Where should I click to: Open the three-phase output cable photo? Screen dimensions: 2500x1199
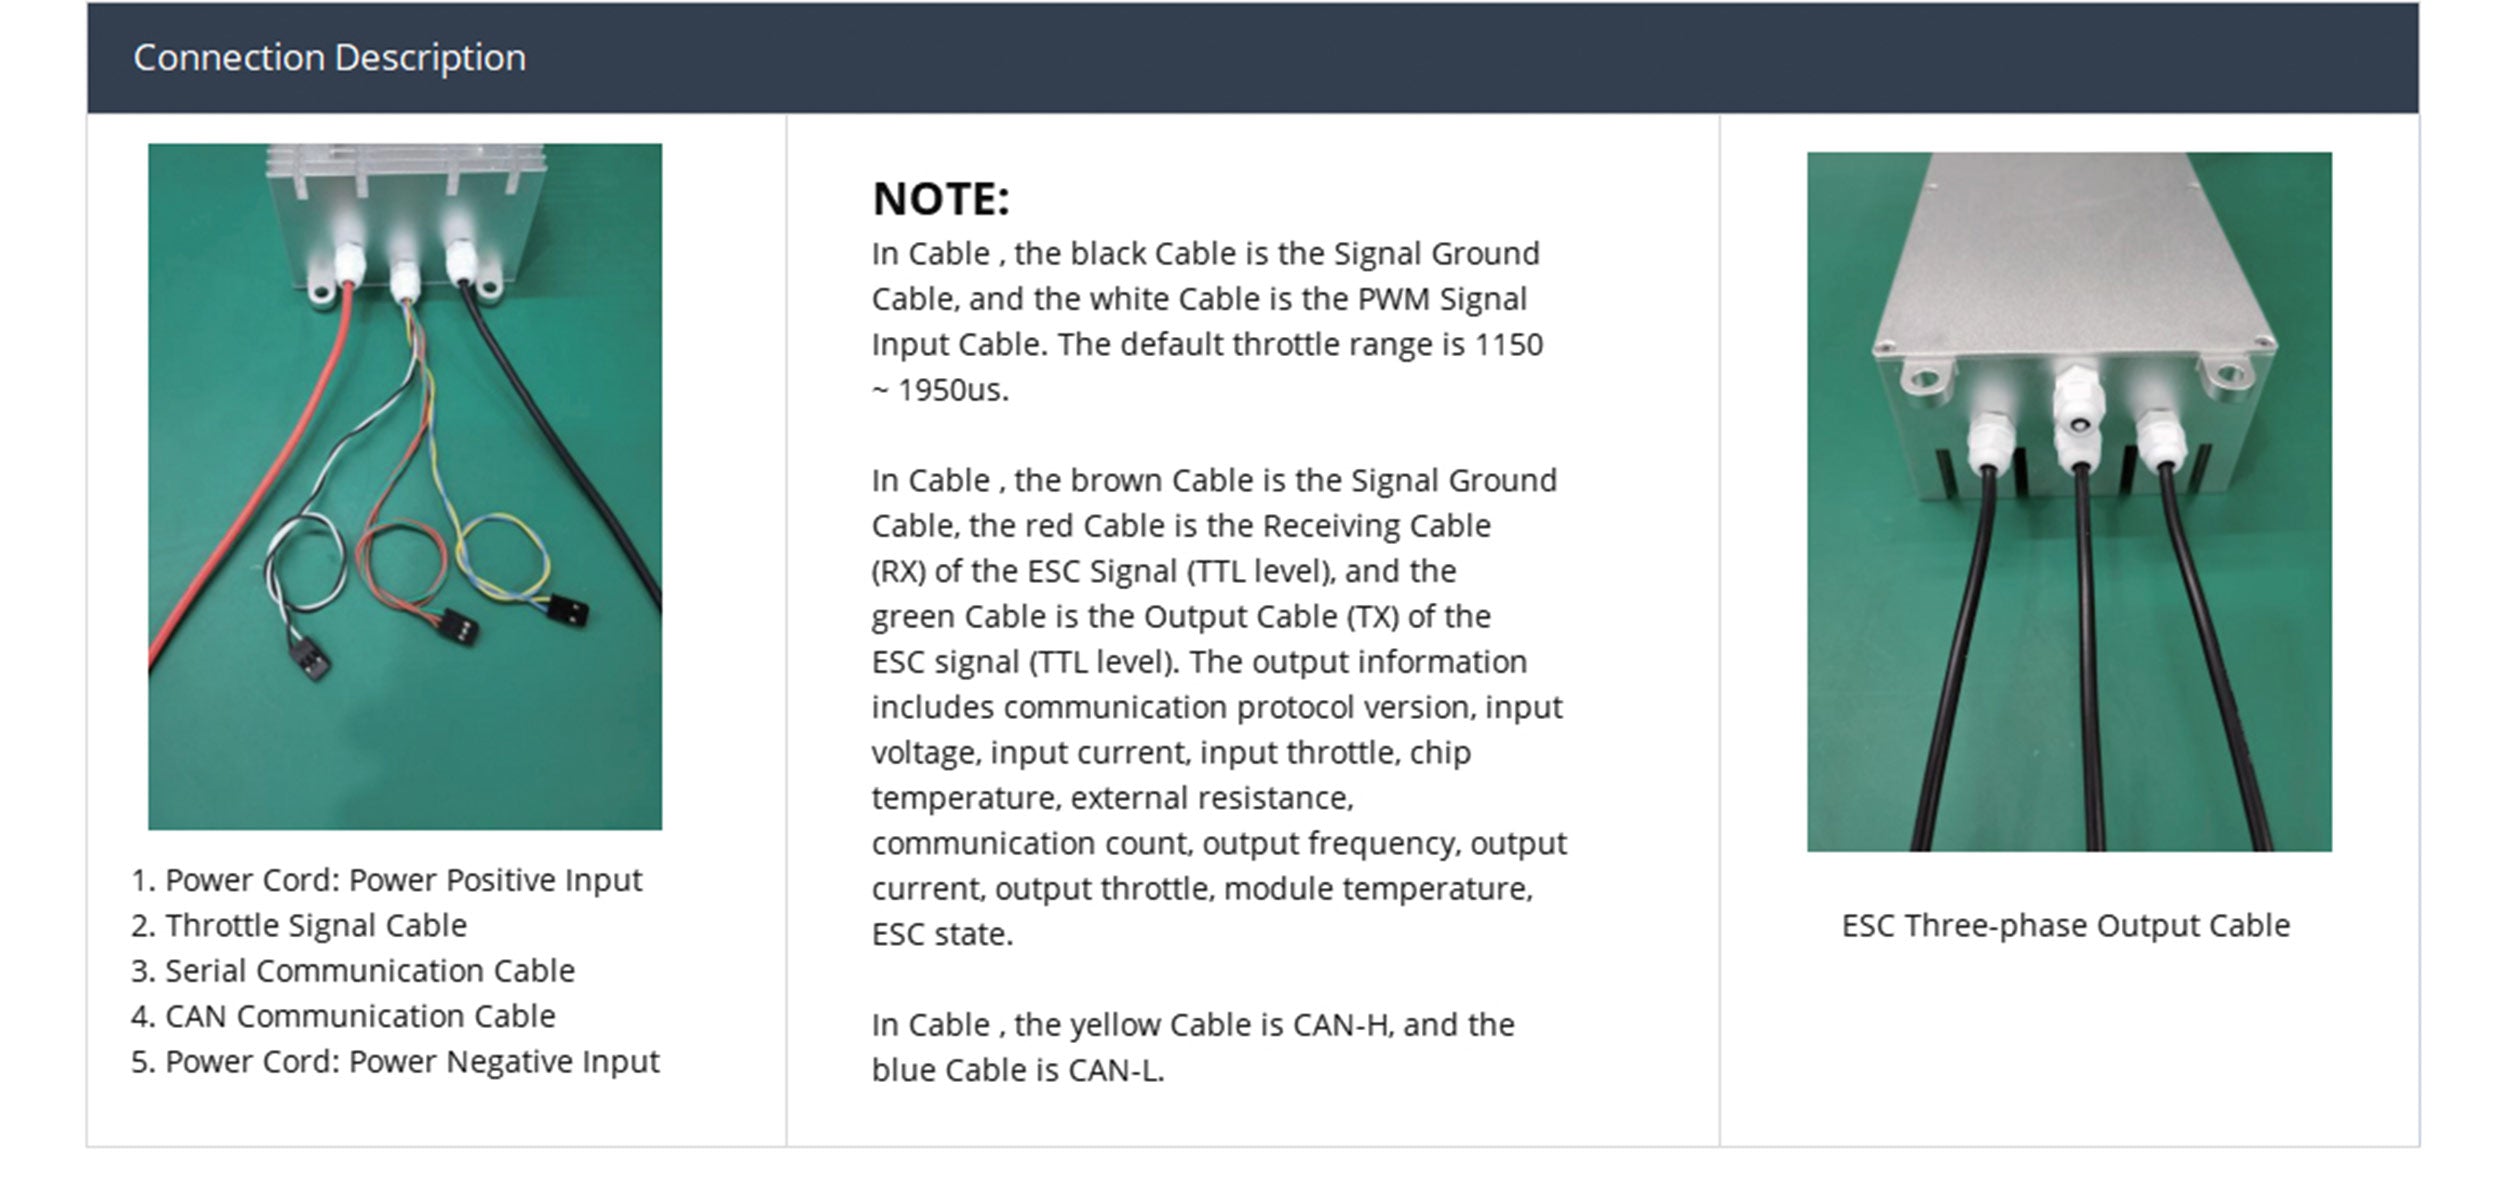coord(2068,501)
